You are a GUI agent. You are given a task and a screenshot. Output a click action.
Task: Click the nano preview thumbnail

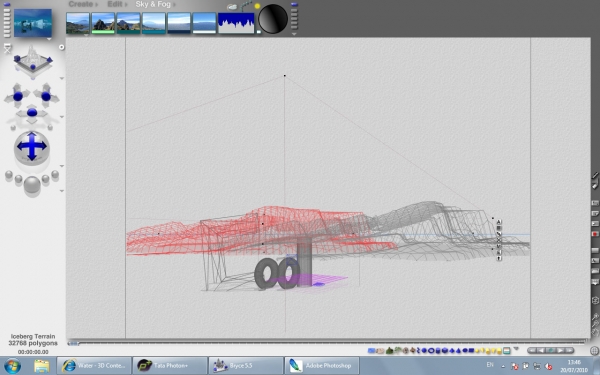pyautogui.click(x=33, y=23)
